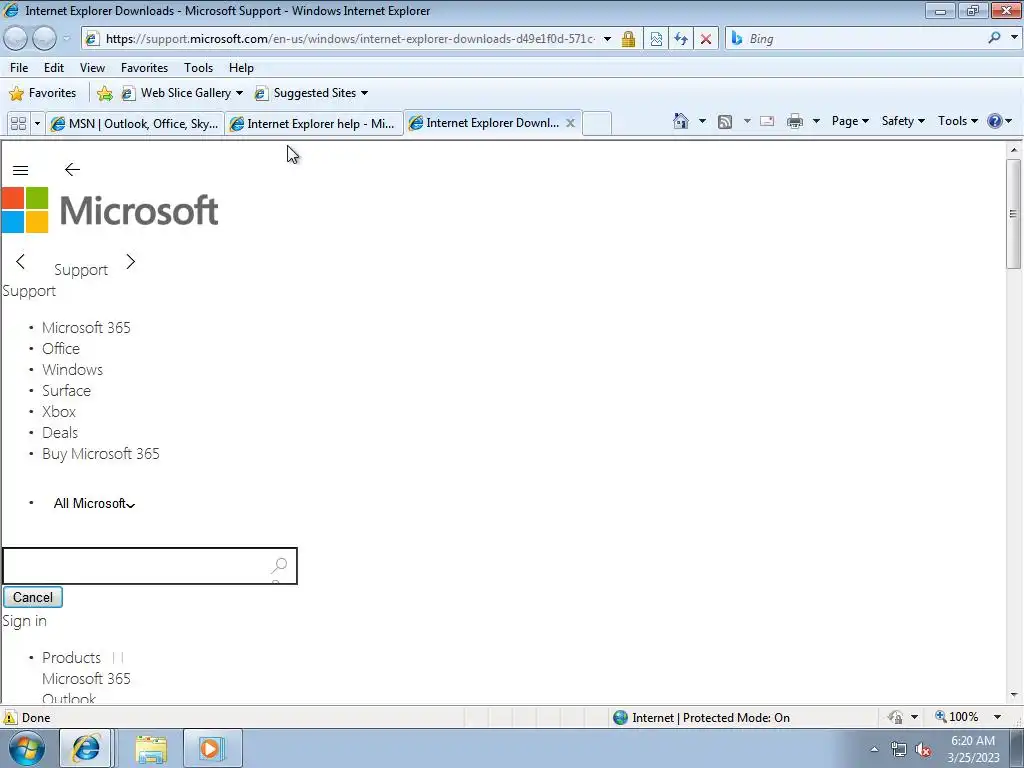Open the Suggested Sites dropdown
Viewport: 1024px width, 768px height.
click(x=311, y=93)
